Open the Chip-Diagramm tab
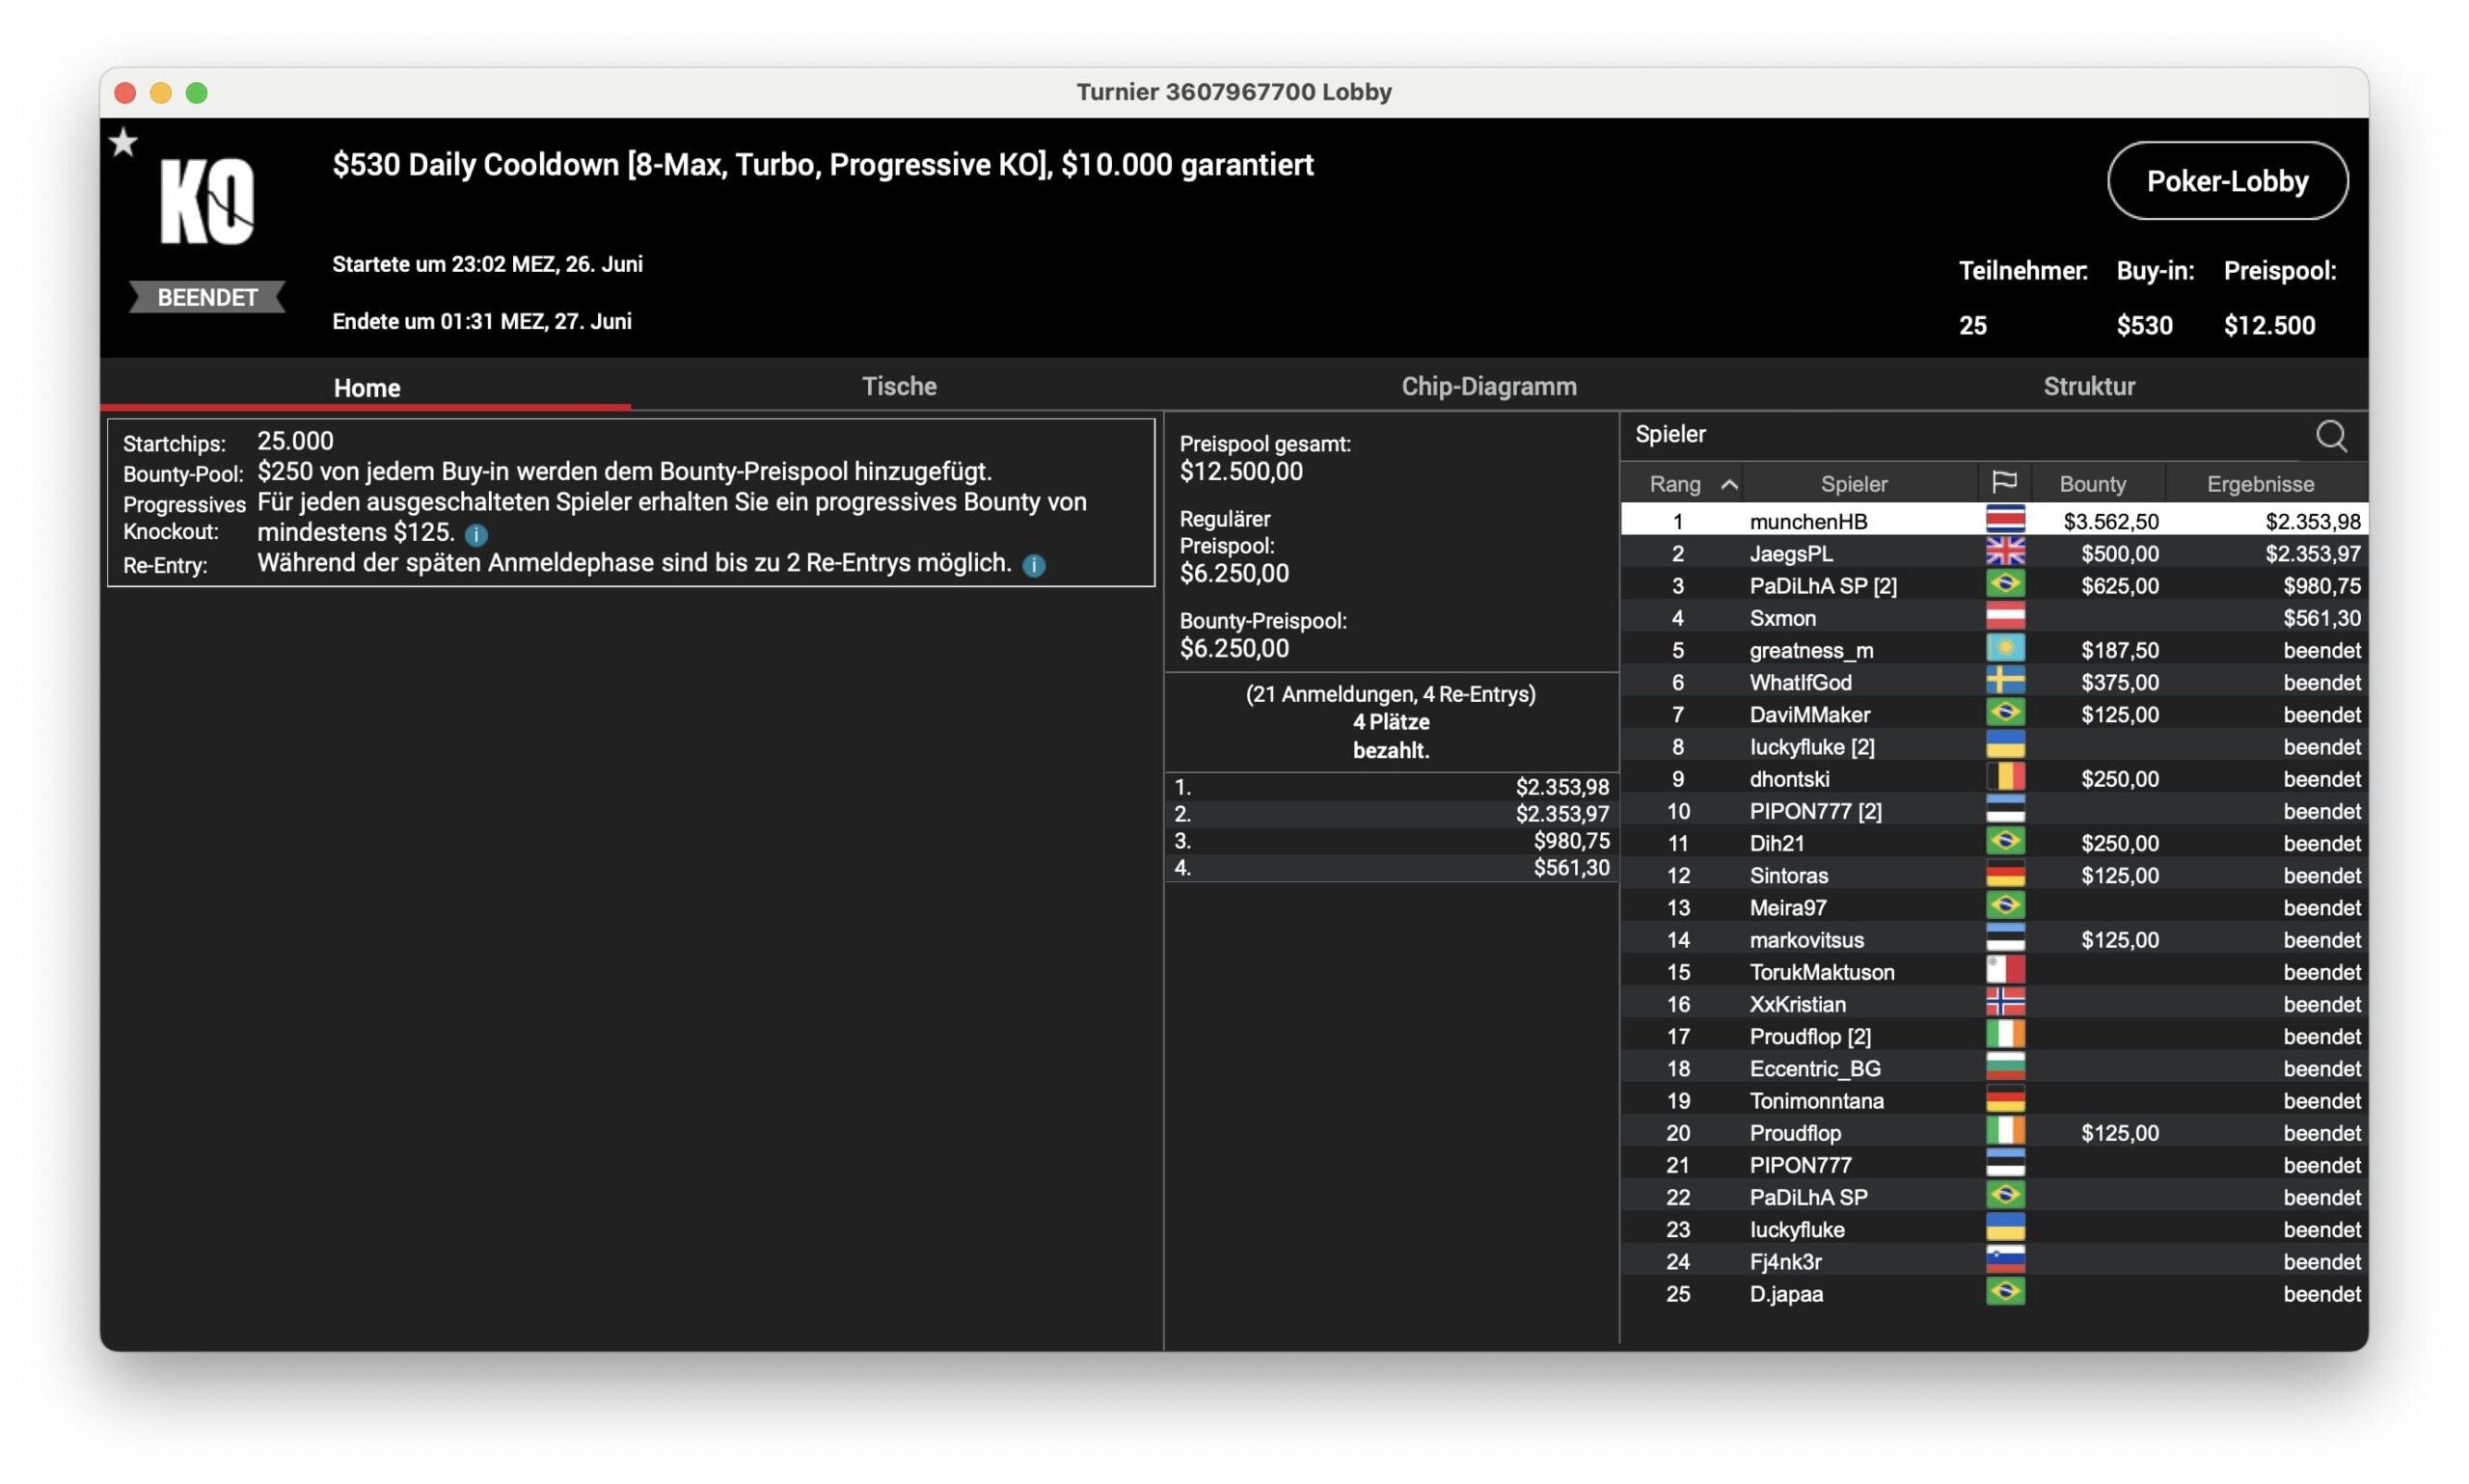Viewport: 2469px width, 1484px height. pos(1488,386)
